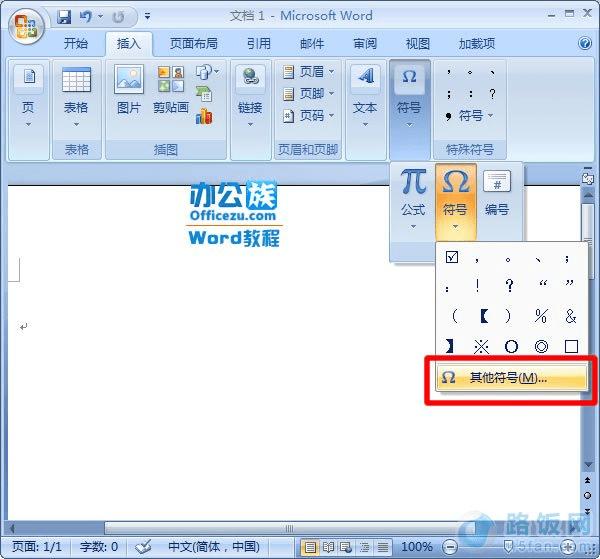
Task: Undo the last action
Action: [x=85, y=17]
